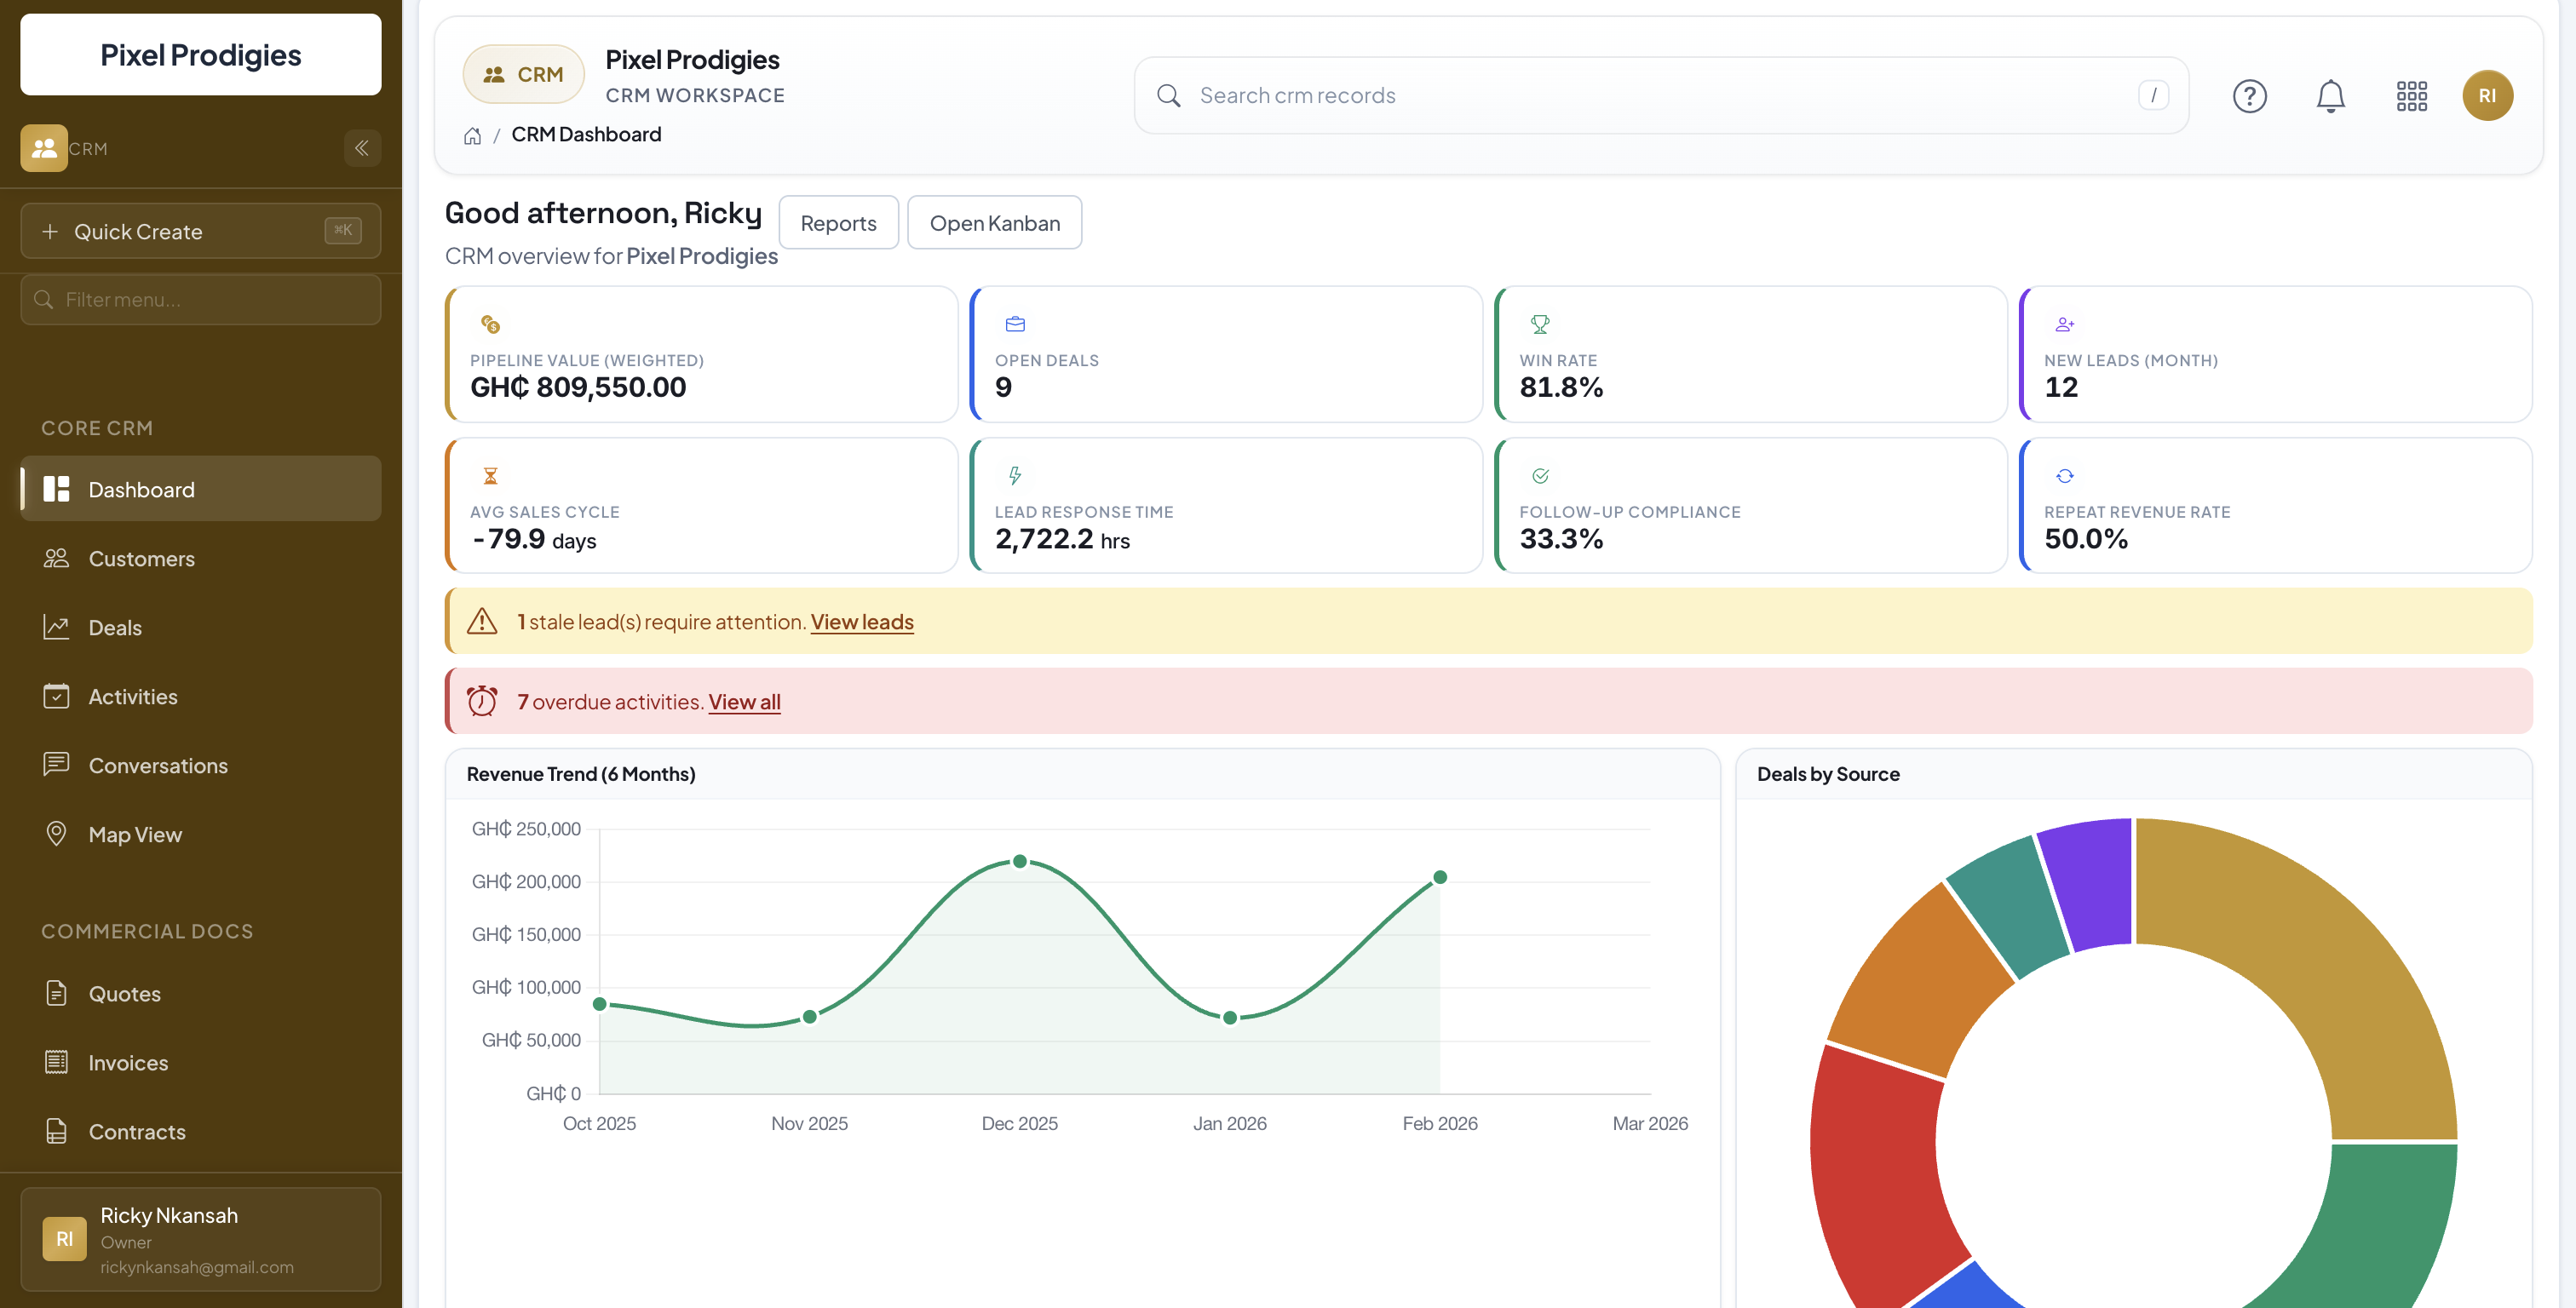Click the Reports button
2576x1308 pixels.
point(838,222)
